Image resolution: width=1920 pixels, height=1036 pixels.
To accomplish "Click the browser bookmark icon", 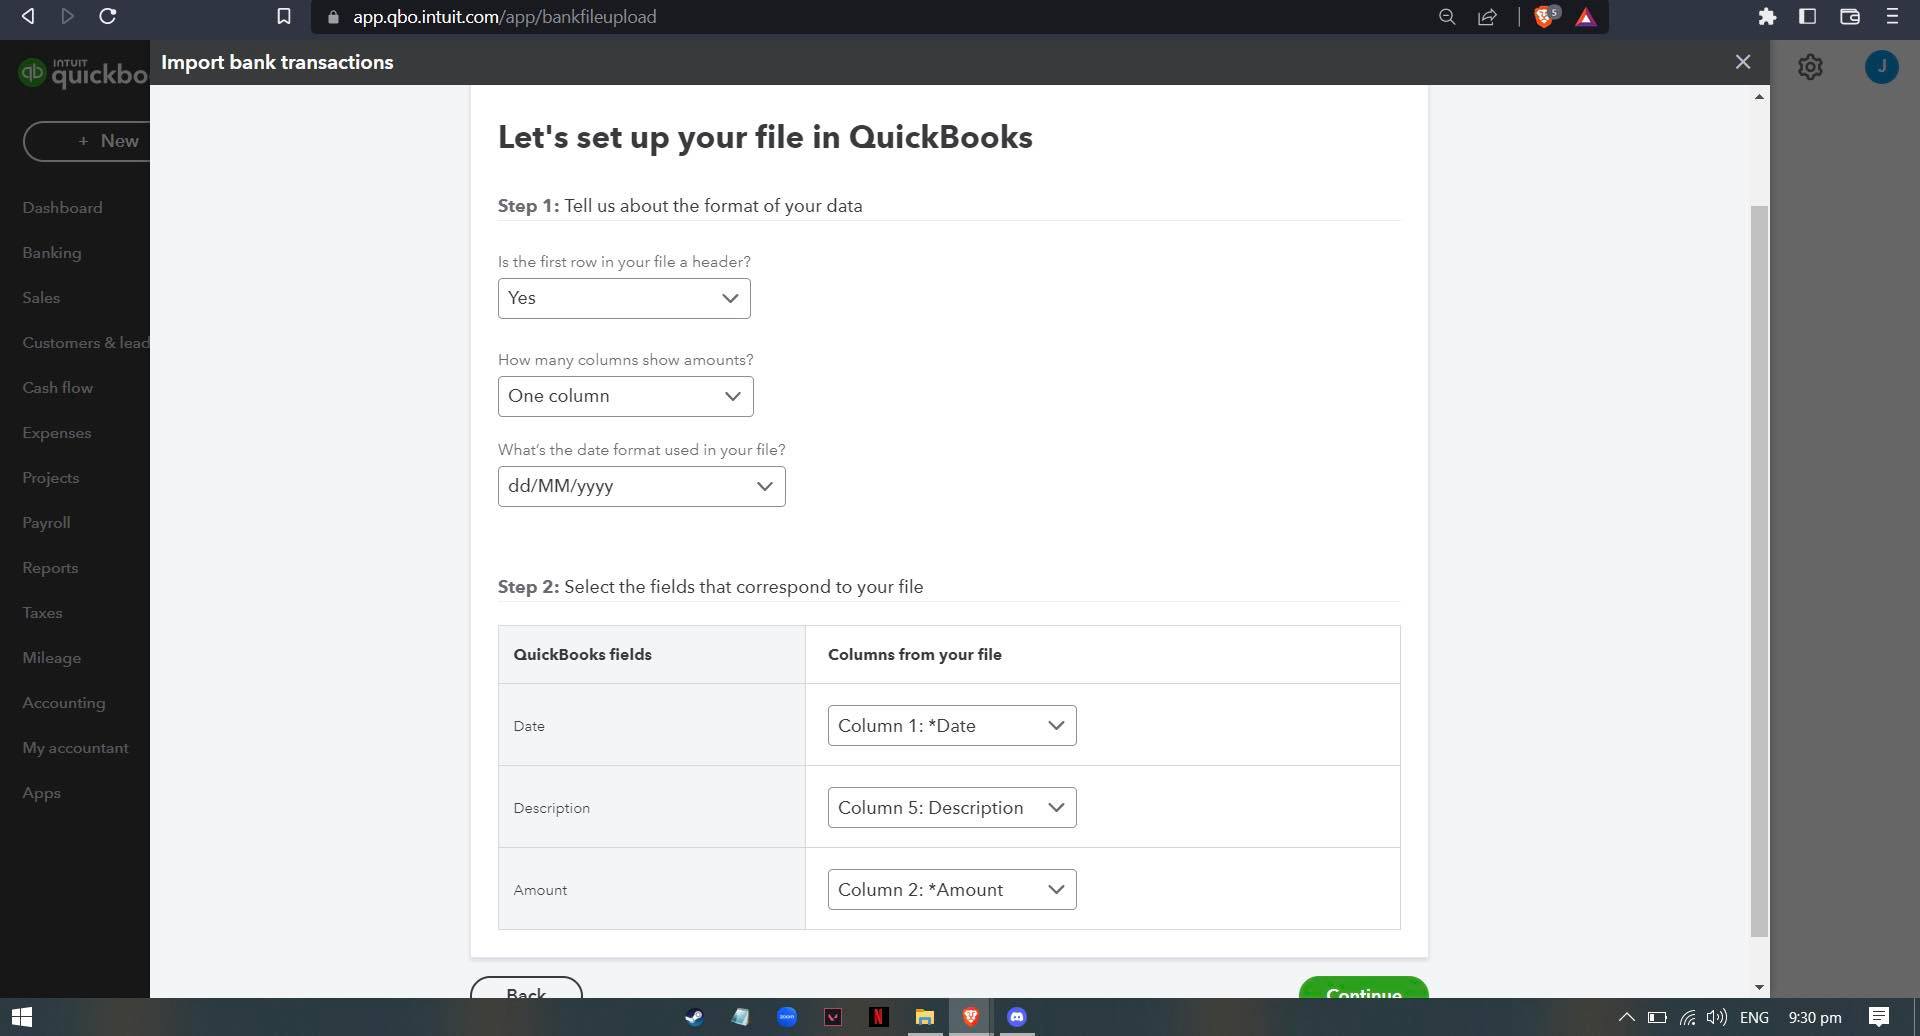I will point(284,17).
